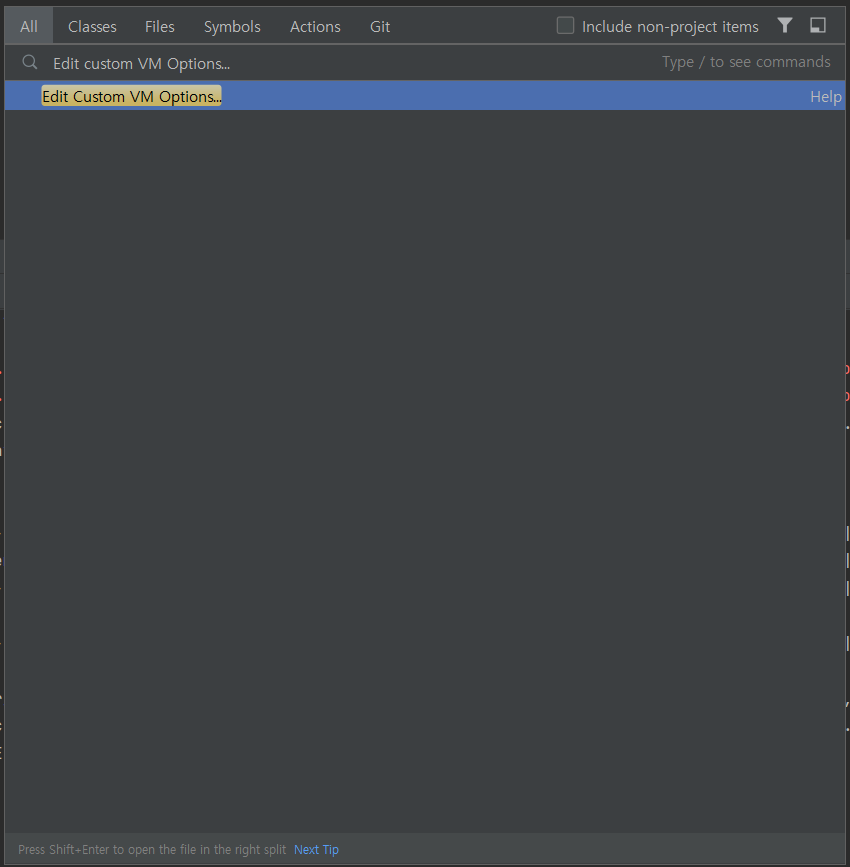Viewport: 850px width, 867px height.
Task: Switch to the Actions tab
Action: 315,26
